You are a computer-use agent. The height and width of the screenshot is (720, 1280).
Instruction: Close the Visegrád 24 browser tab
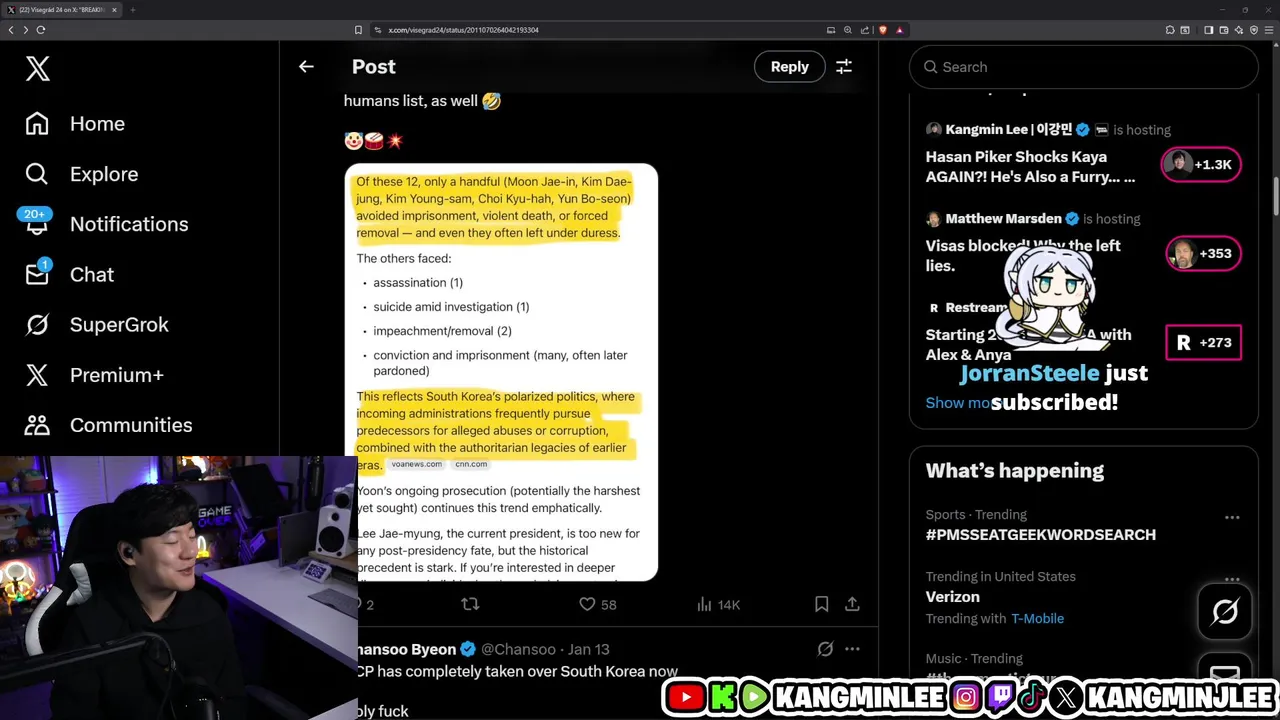(114, 10)
